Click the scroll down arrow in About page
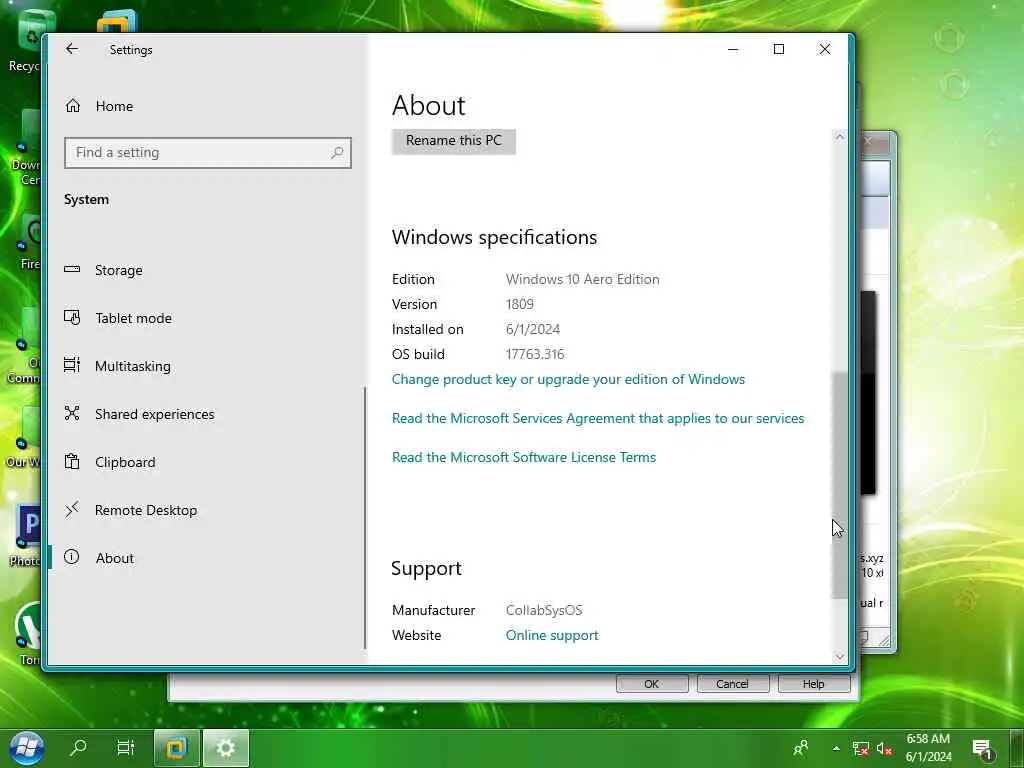The height and width of the screenshot is (768, 1024). pos(840,657)
